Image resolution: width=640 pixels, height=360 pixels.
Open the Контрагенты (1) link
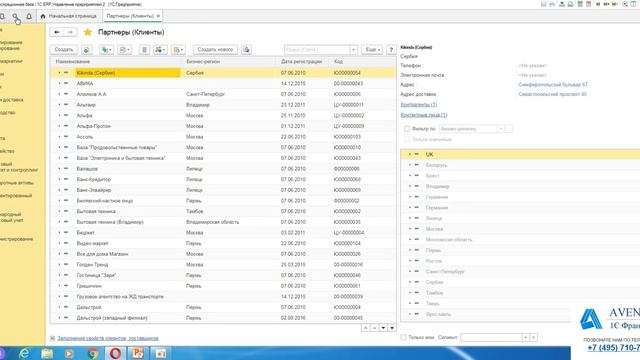pyautogui.click(x=419, y=105)
